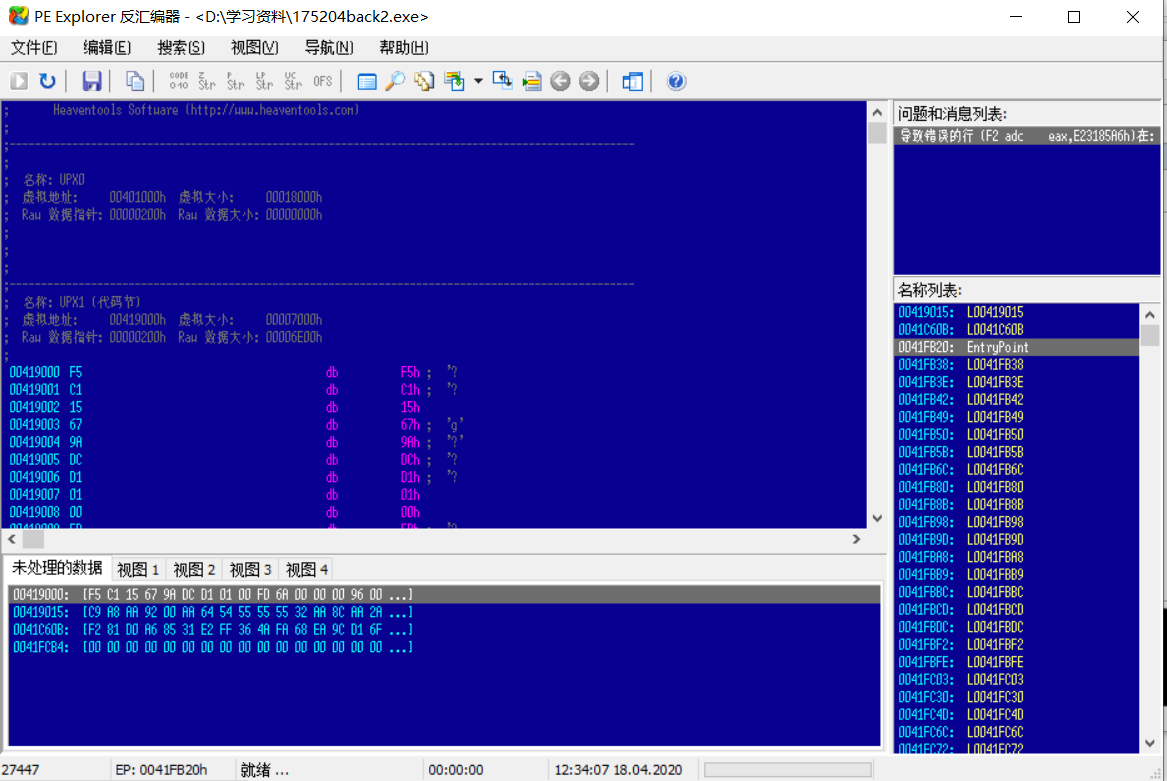The width and height of the screenshot is (1167, 781).
Task: Select name L0041FB38 in the name list
Action: (x=1017, y=364)
